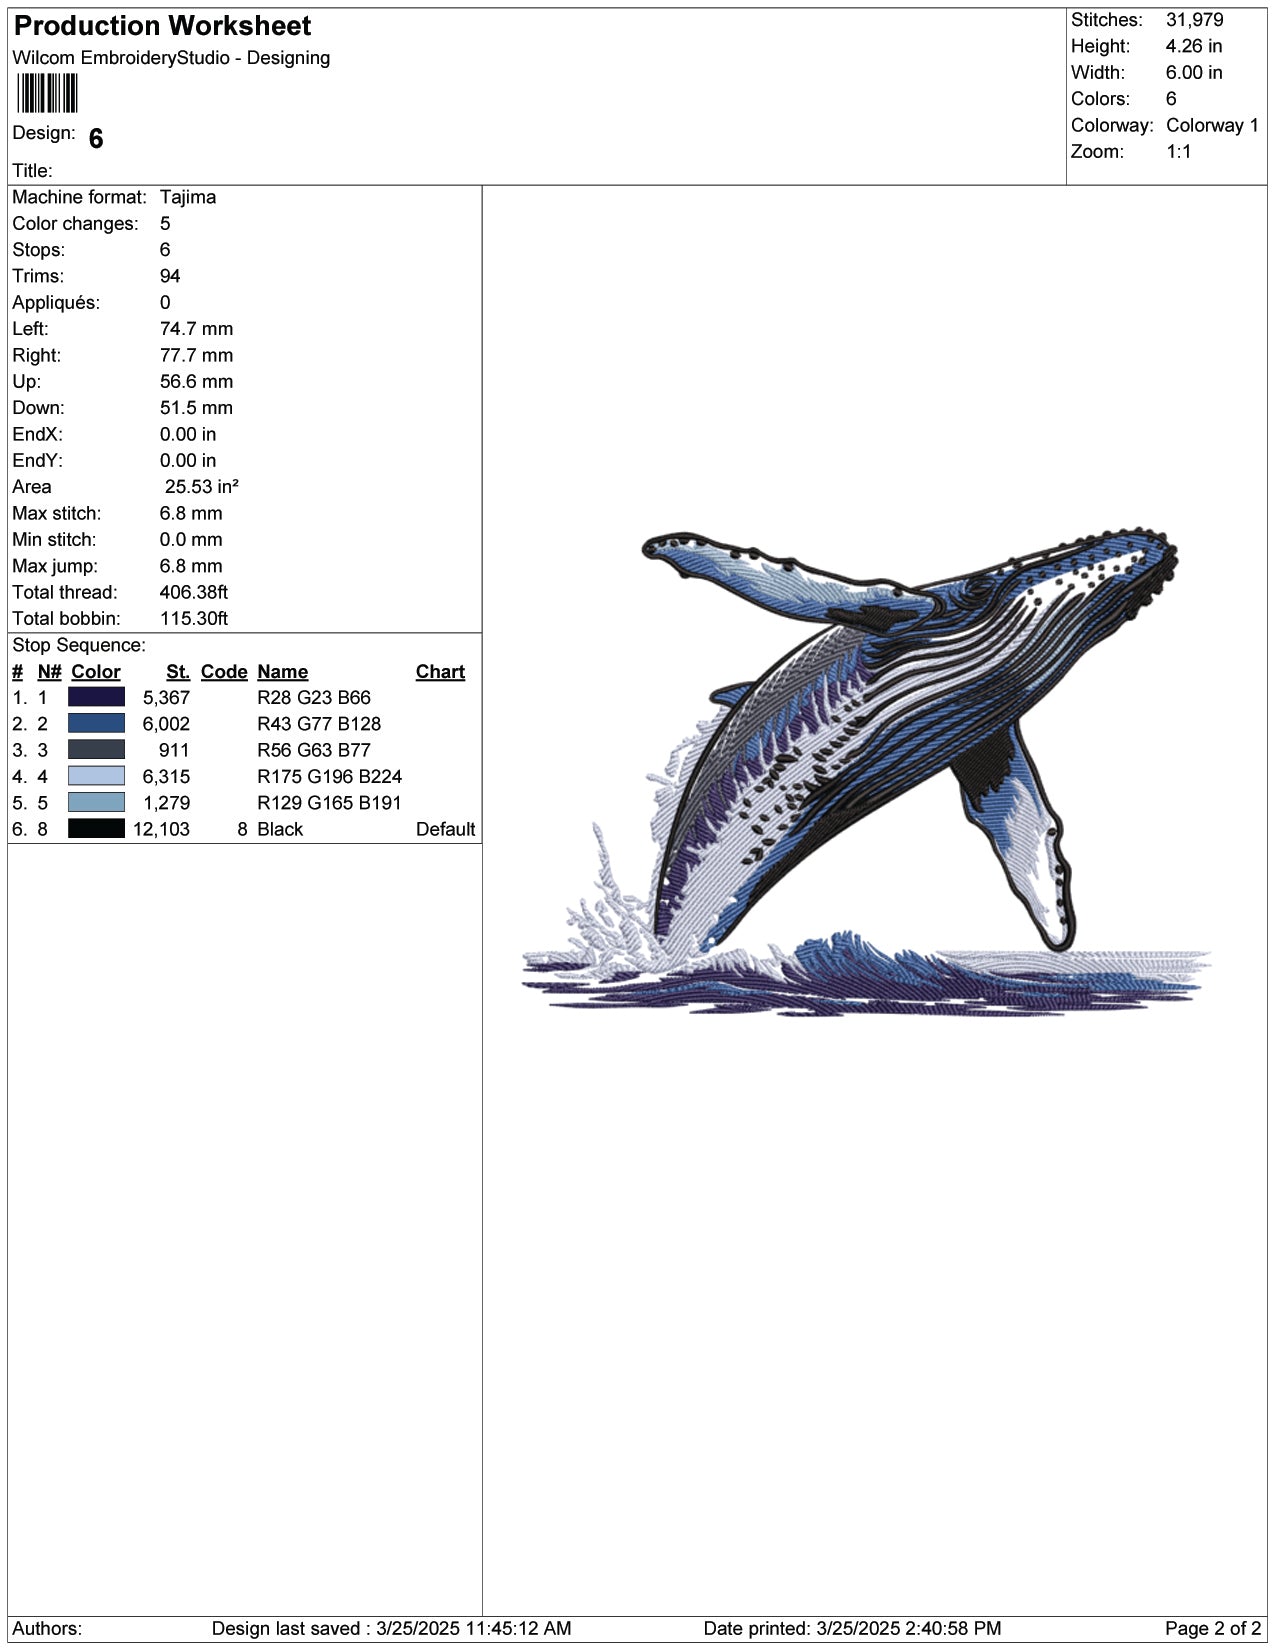Click the barcode image under the title
The image size is (1275, 1650).
(x=47, y=94)
